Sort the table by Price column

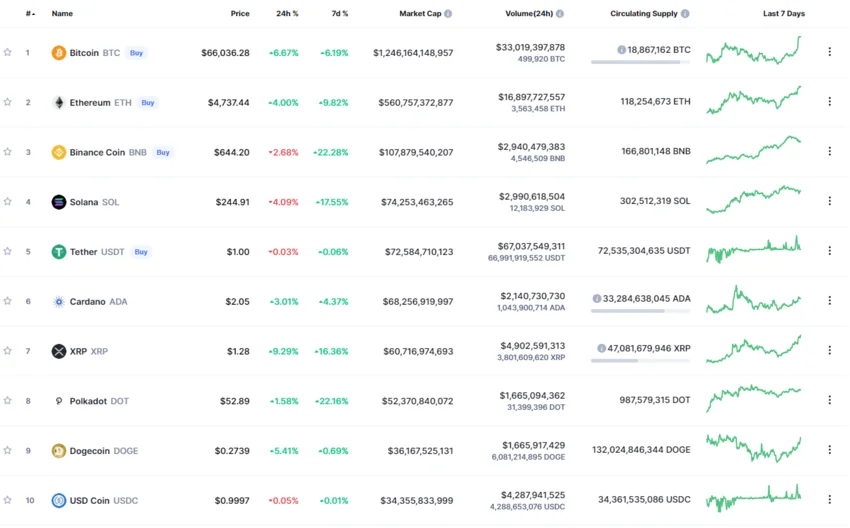(x=240, y=14)
